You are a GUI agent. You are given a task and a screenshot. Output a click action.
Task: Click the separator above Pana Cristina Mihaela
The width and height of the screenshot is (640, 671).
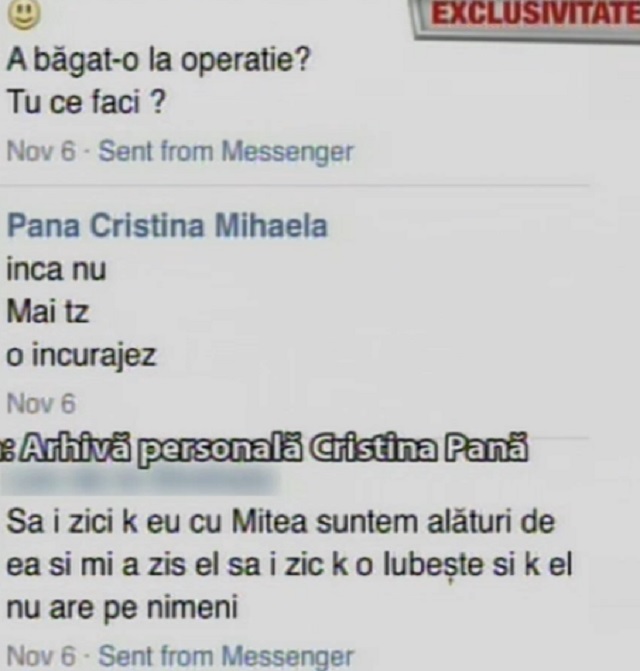(x=295, y=186)
